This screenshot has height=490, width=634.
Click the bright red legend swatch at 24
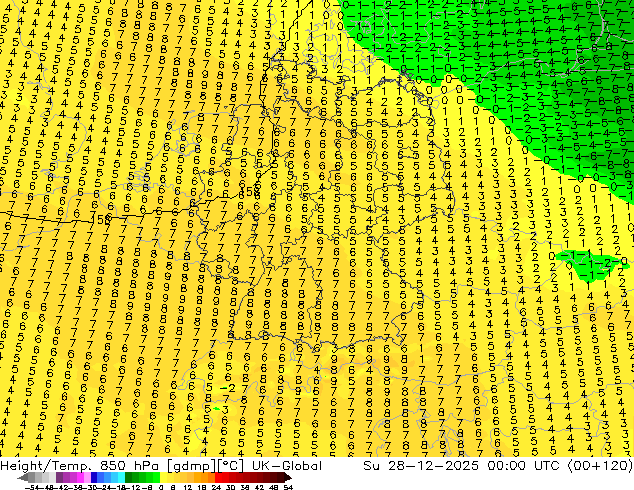tap(219, 478)
